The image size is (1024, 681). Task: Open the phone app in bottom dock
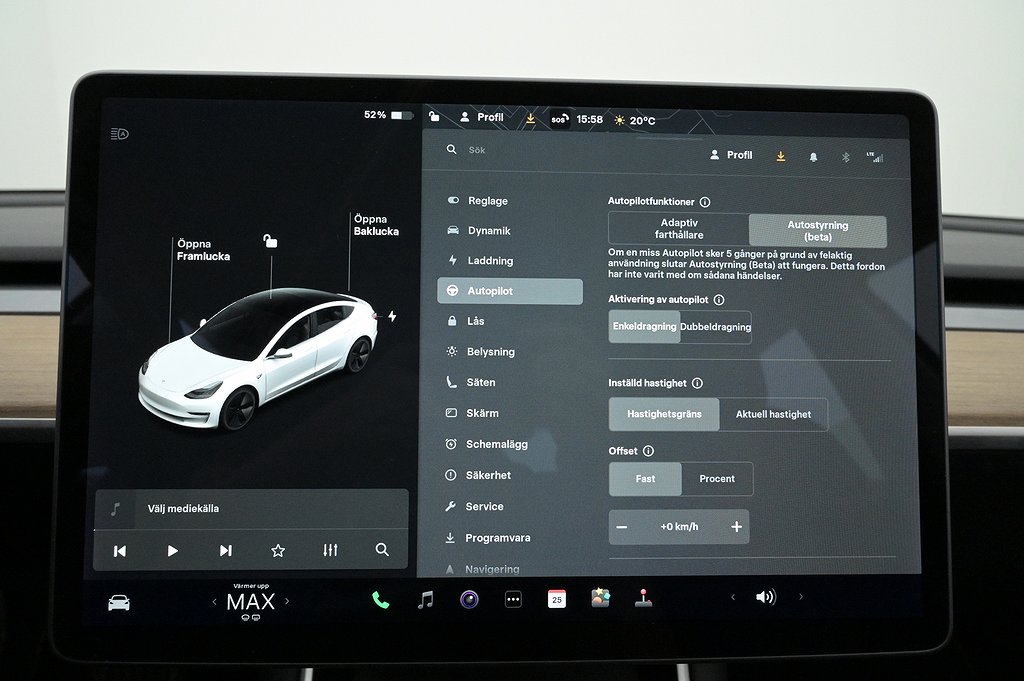click(x=380, y=600)
